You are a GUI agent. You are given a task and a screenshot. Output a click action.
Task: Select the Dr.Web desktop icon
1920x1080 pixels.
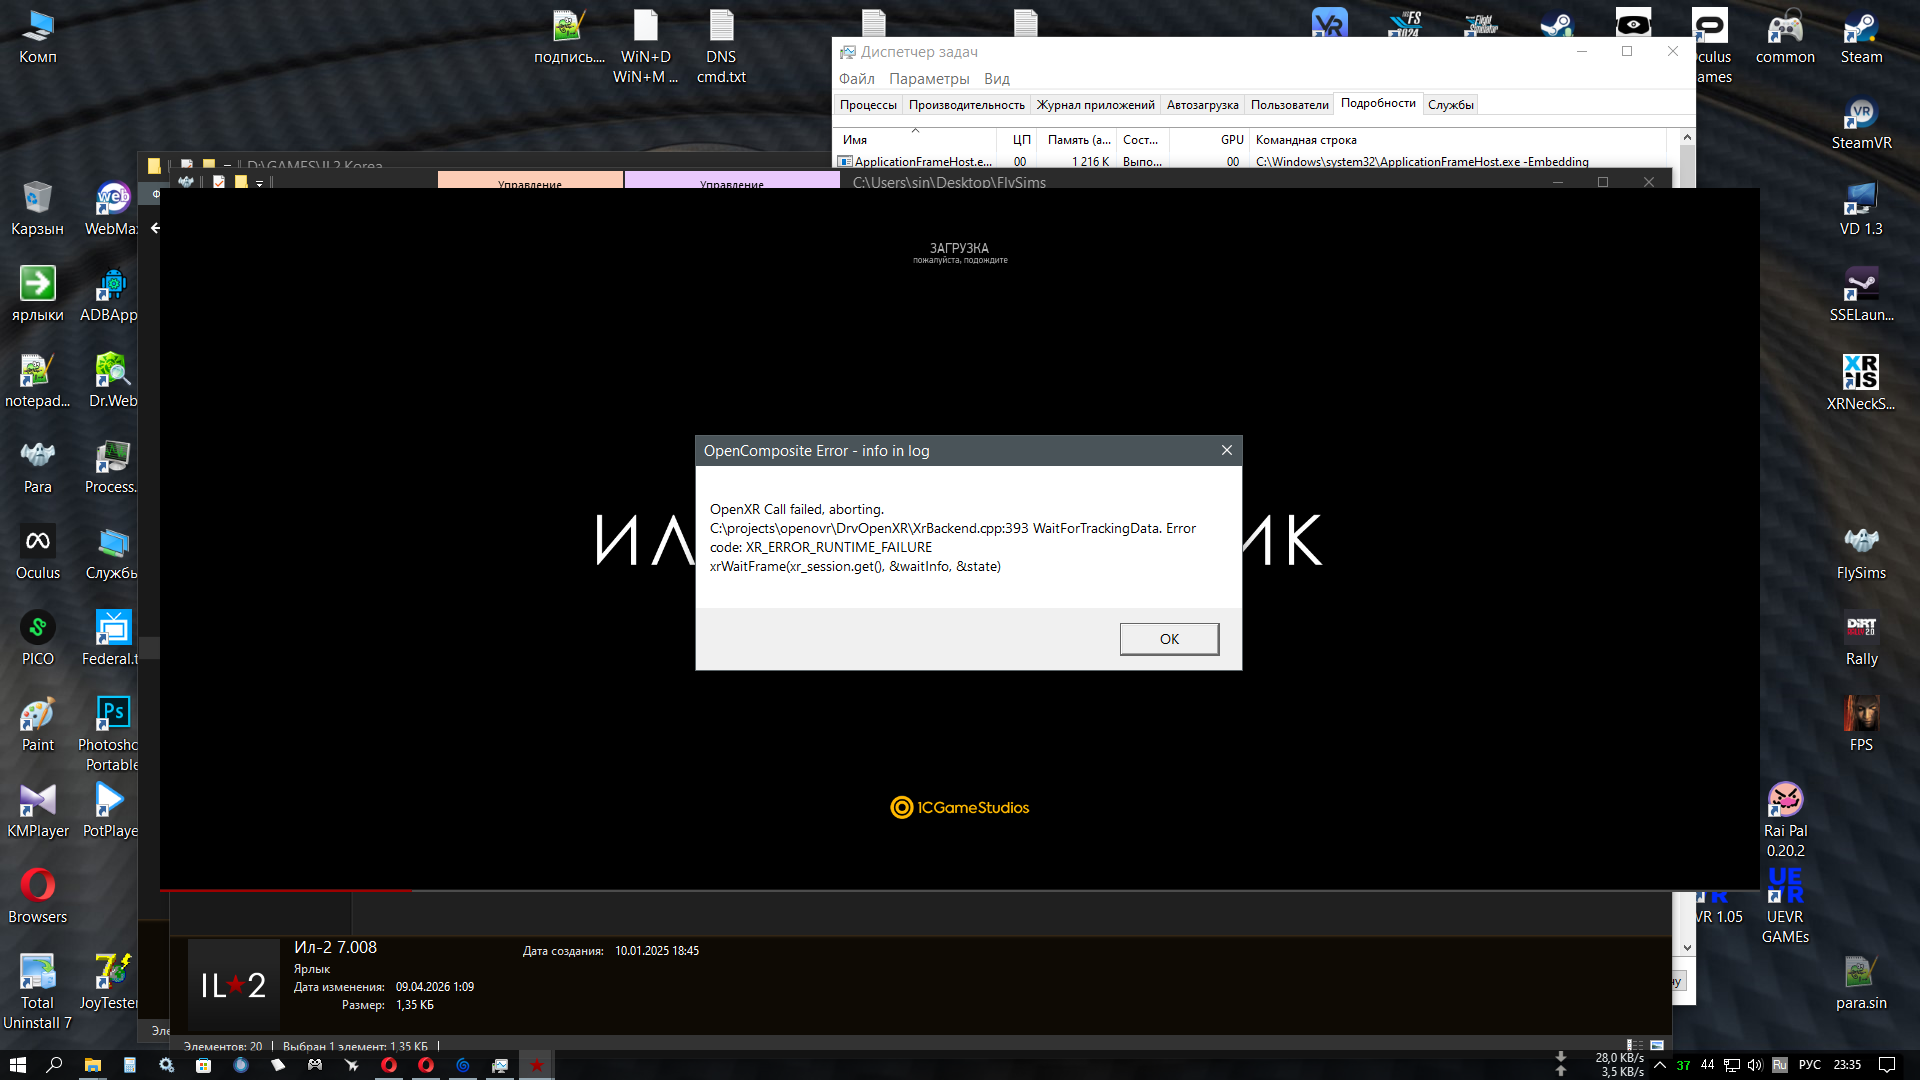(112, 381)
